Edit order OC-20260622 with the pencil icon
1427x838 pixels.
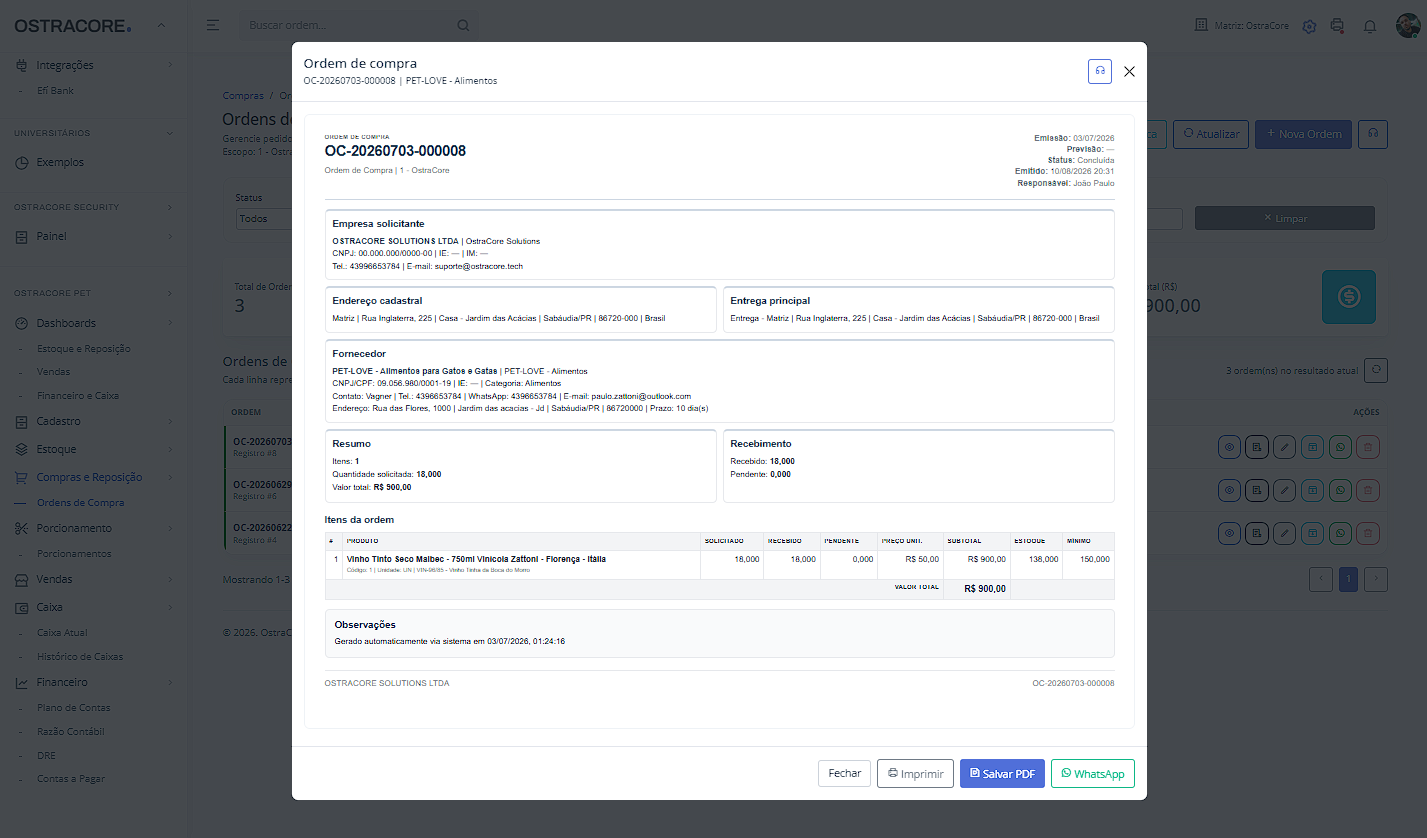click(x=1285, y=533)
